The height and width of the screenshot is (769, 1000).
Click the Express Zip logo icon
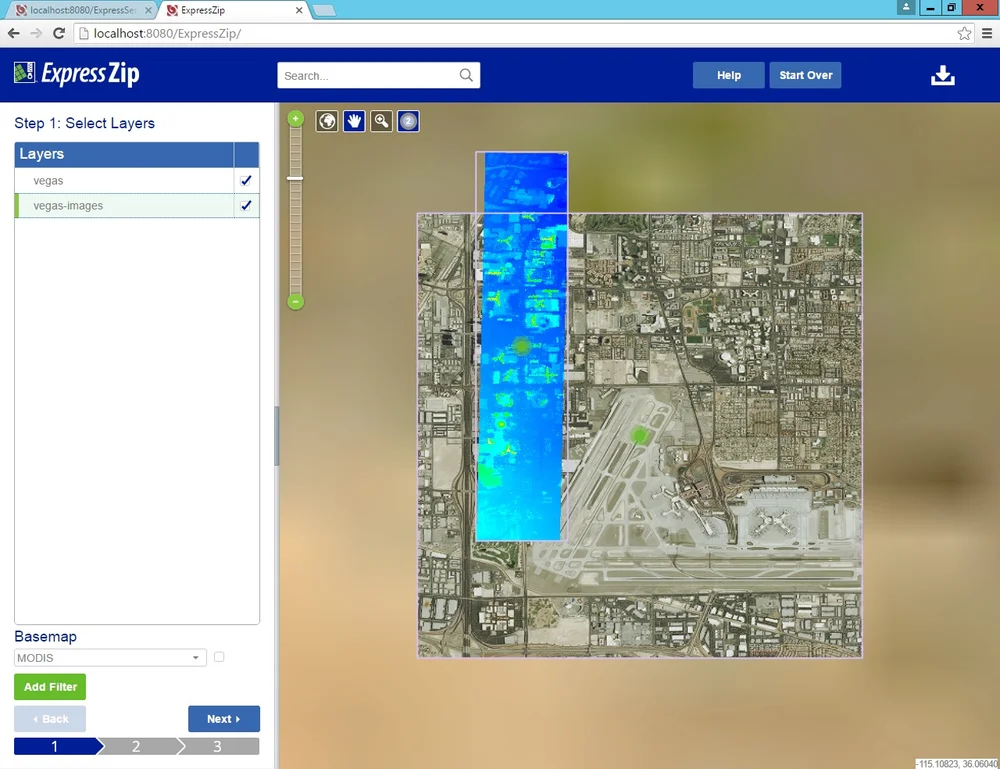point(20,73)
